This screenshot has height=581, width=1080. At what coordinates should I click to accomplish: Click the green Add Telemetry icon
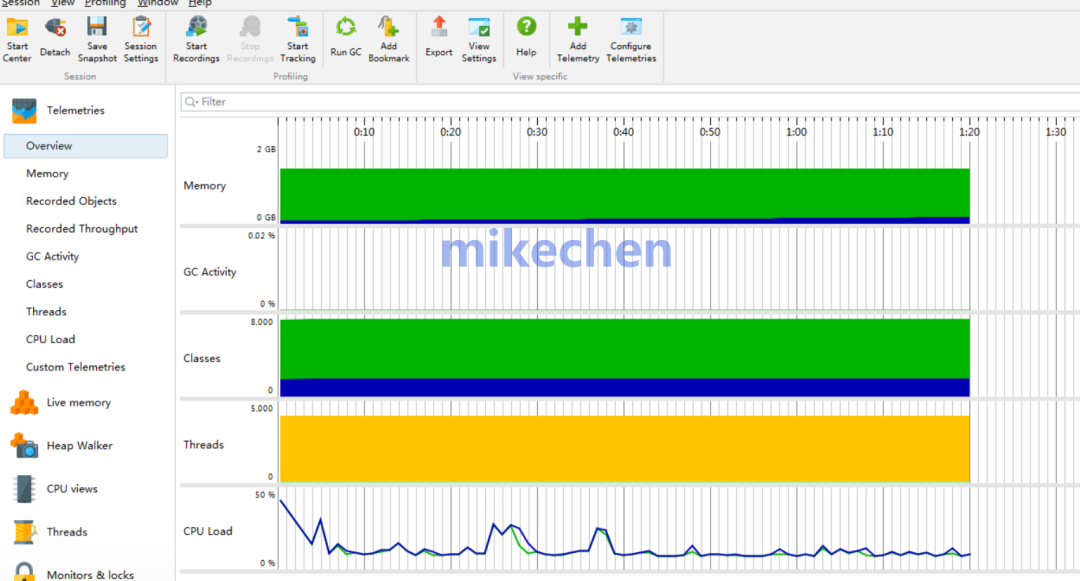click(x=578, y=28)
